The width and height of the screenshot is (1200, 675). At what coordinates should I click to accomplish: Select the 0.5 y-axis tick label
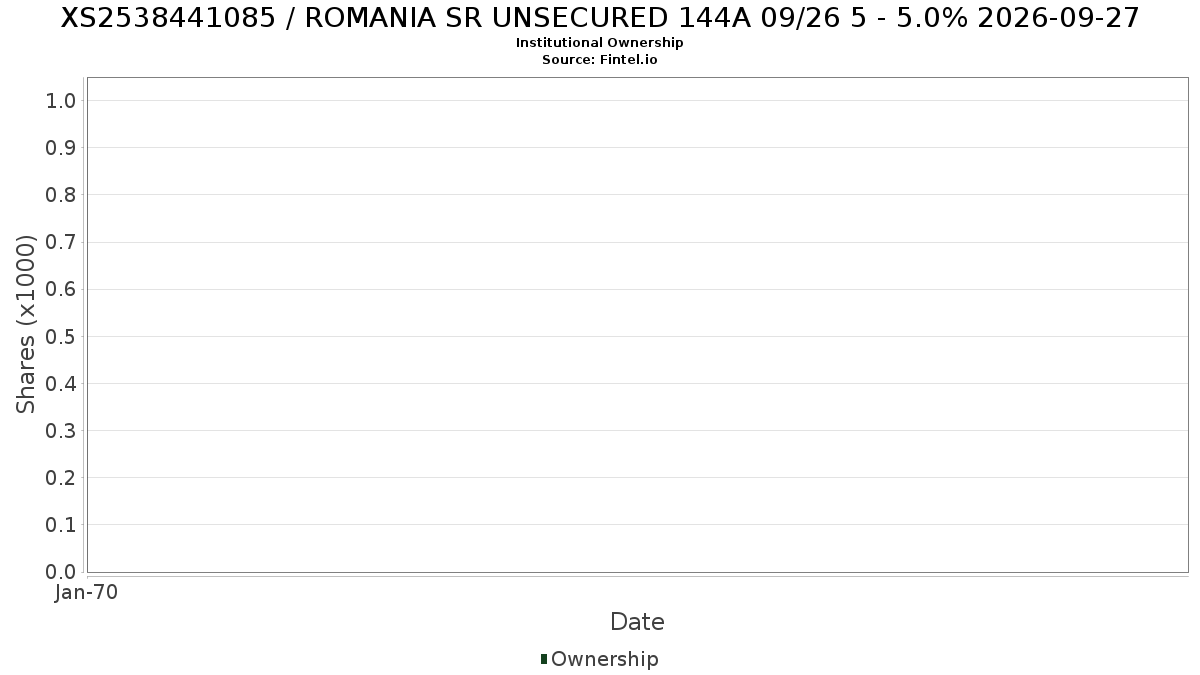(61, 336)
